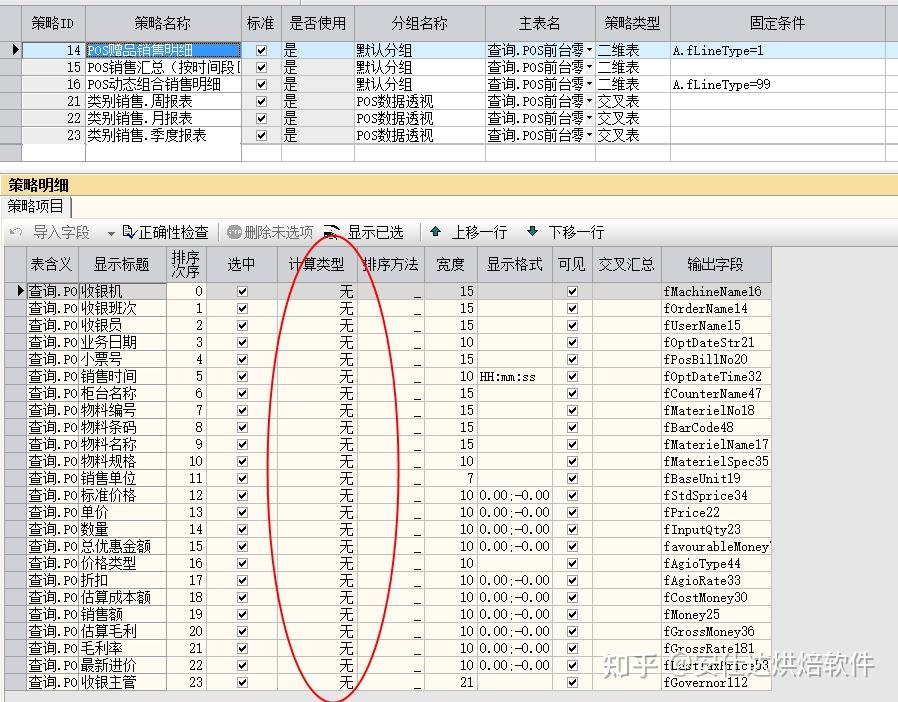Open 主表名 dropdown for strategy 16

589,85
